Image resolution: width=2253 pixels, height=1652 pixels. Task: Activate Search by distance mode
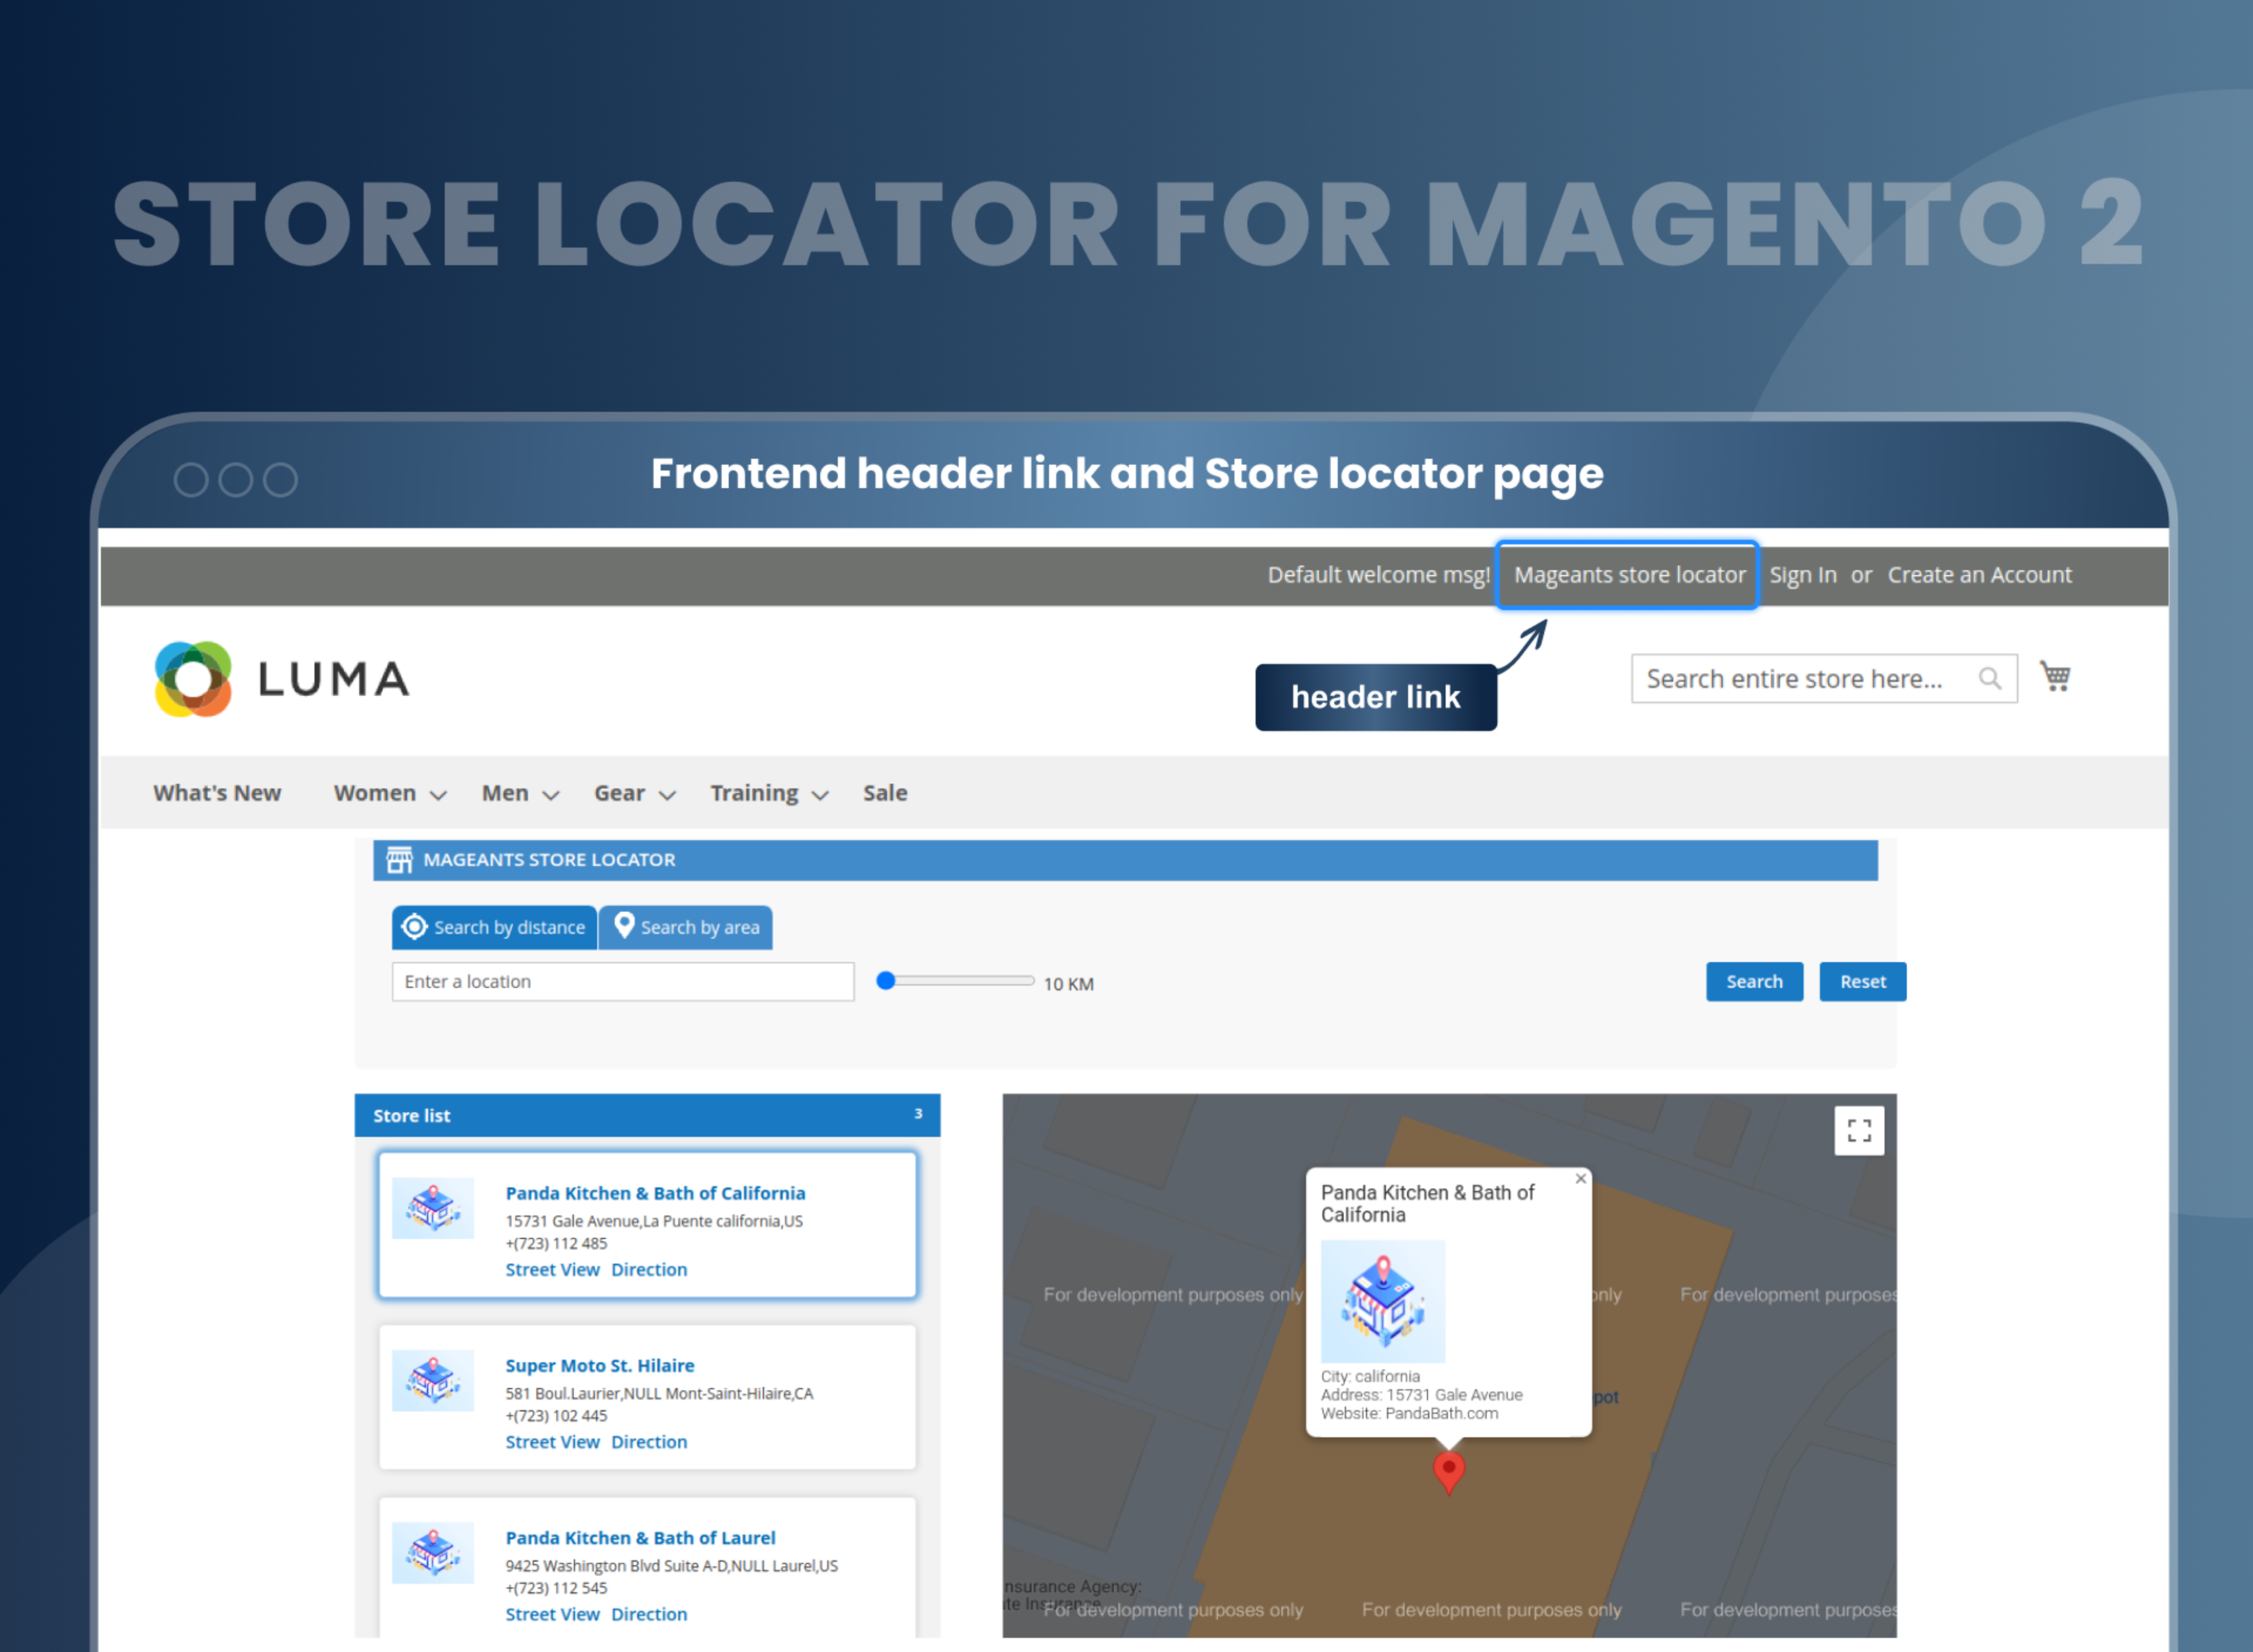[494, 927]
